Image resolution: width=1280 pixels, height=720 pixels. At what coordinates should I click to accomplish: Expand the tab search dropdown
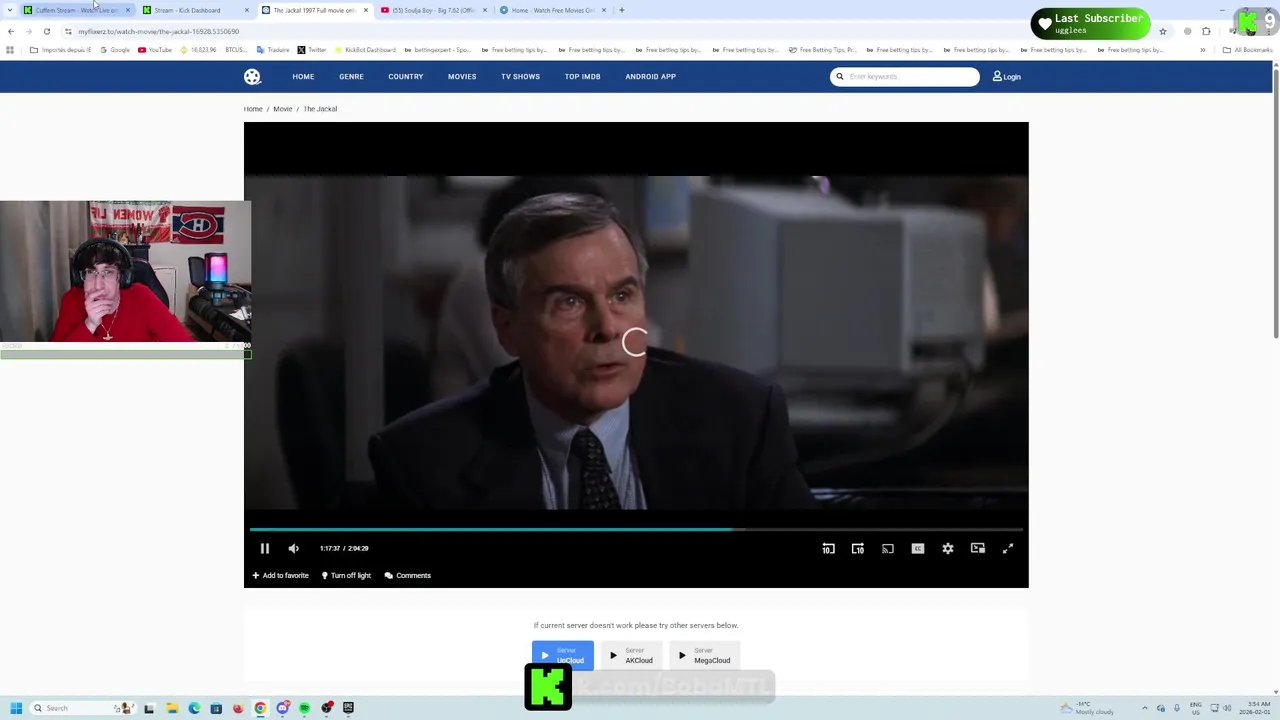(x=8, y=10)
